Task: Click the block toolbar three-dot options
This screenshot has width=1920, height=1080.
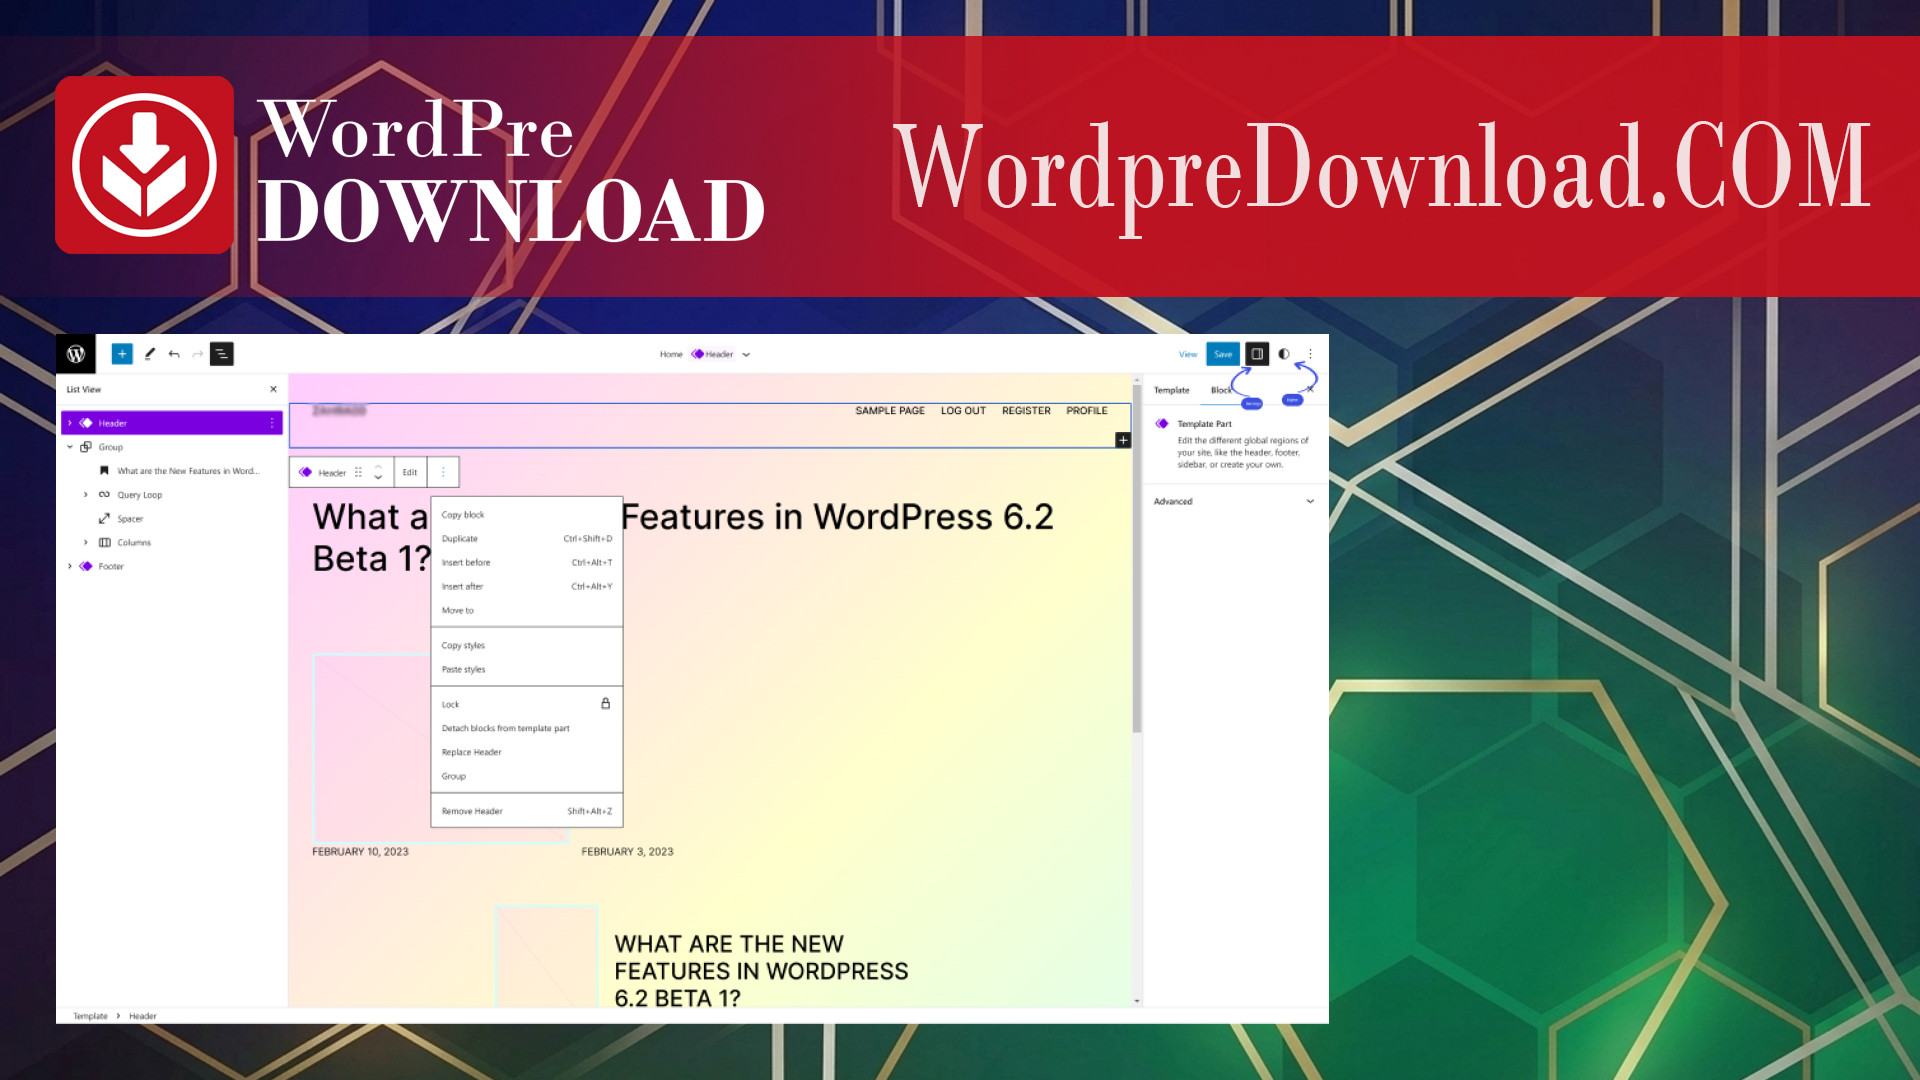Action: pyautogui.click(x=443, y=473)
